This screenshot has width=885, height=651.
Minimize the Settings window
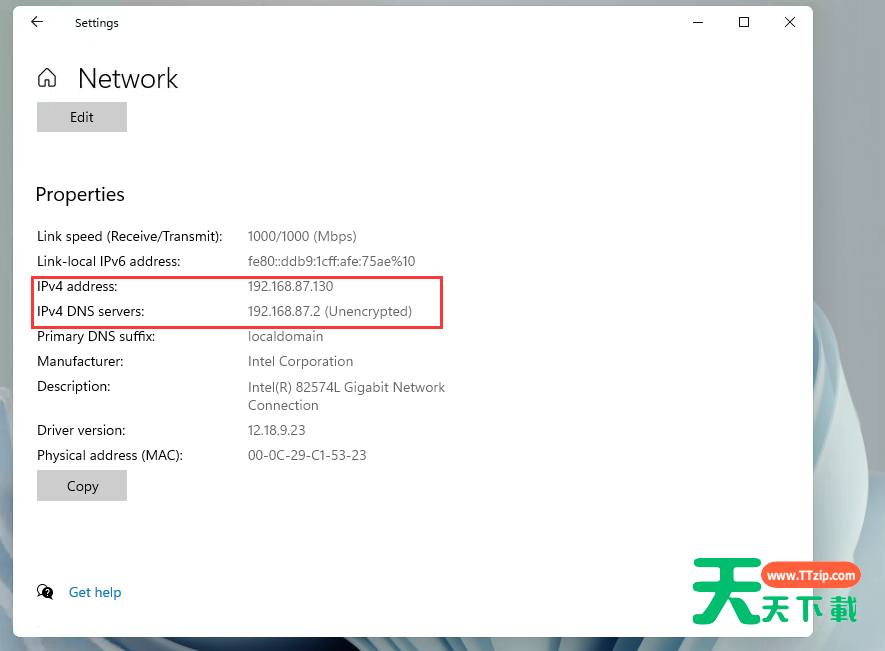tap(698, 22)
